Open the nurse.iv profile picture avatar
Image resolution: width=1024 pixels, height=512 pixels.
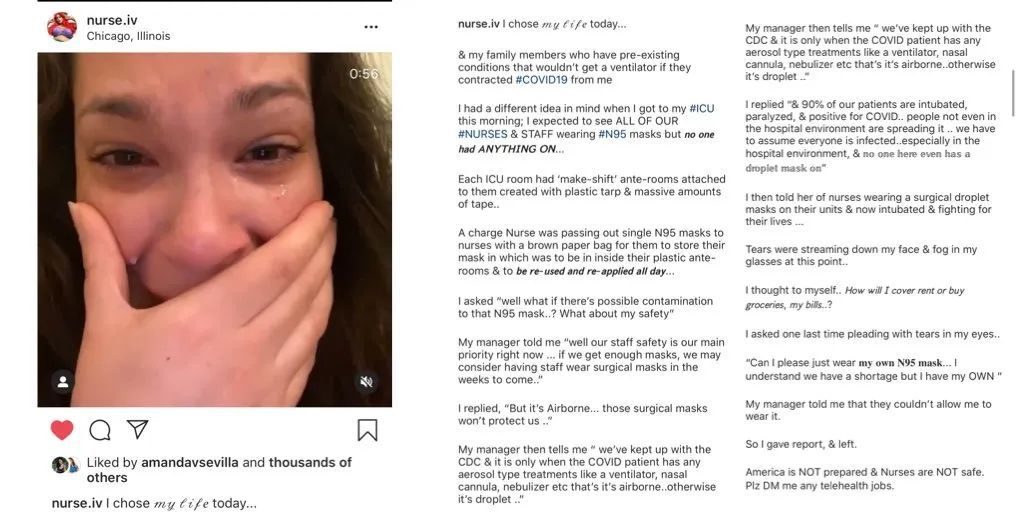coord(62,27)
